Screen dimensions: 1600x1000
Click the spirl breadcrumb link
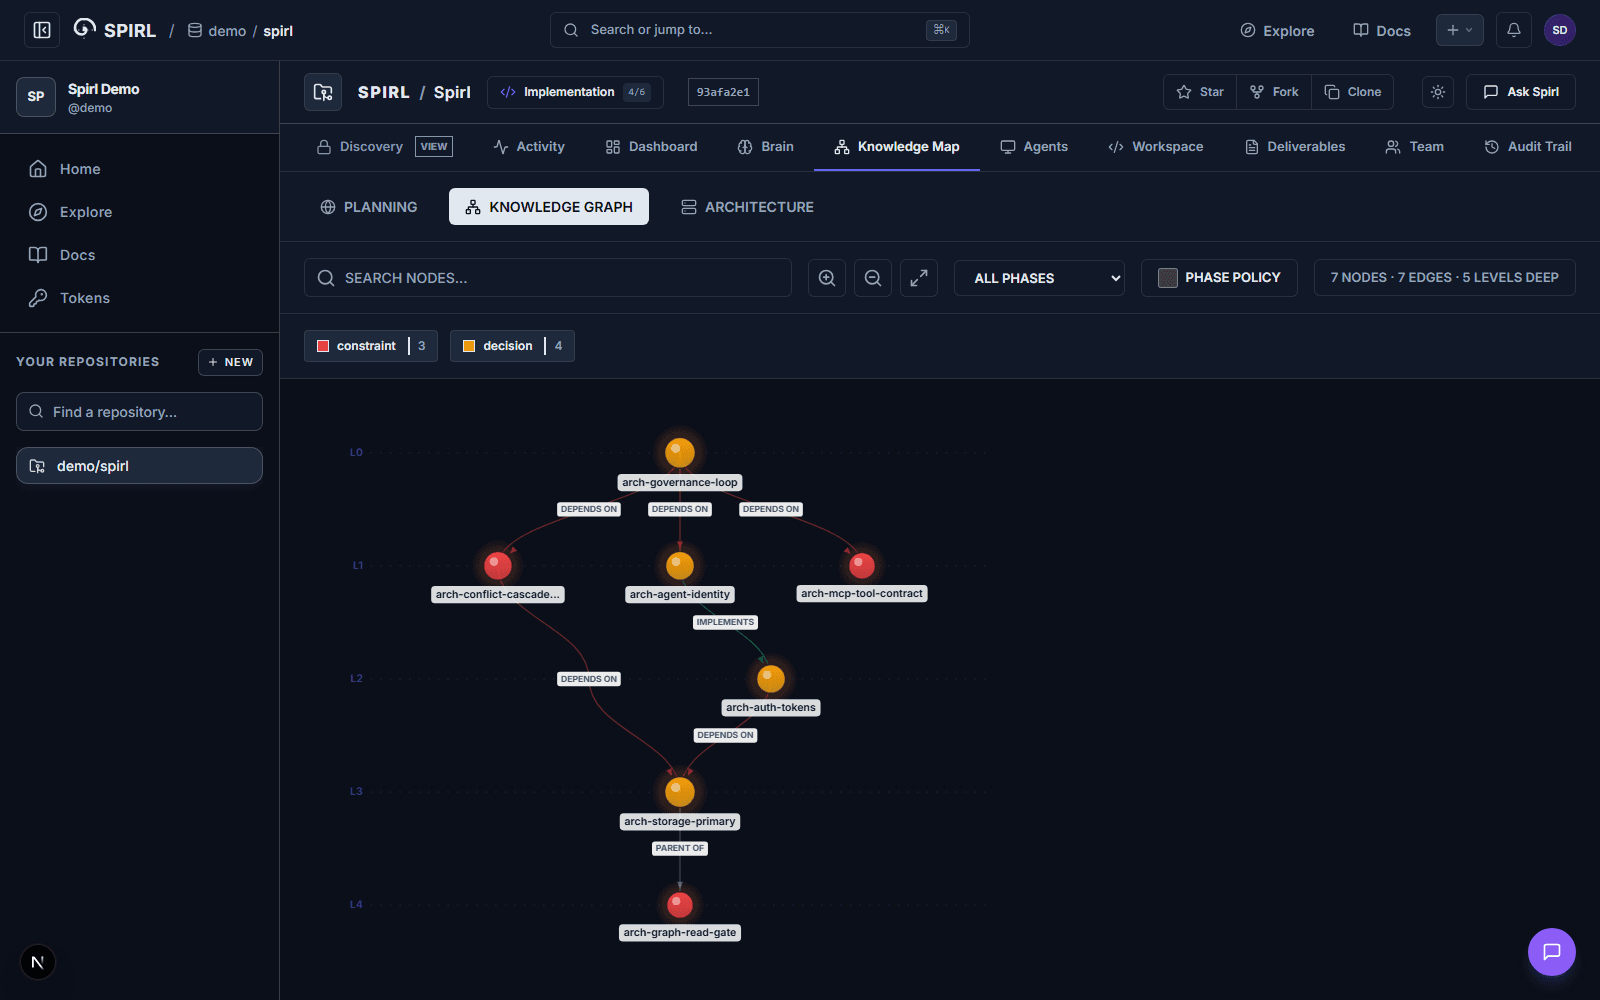[278, 31]
